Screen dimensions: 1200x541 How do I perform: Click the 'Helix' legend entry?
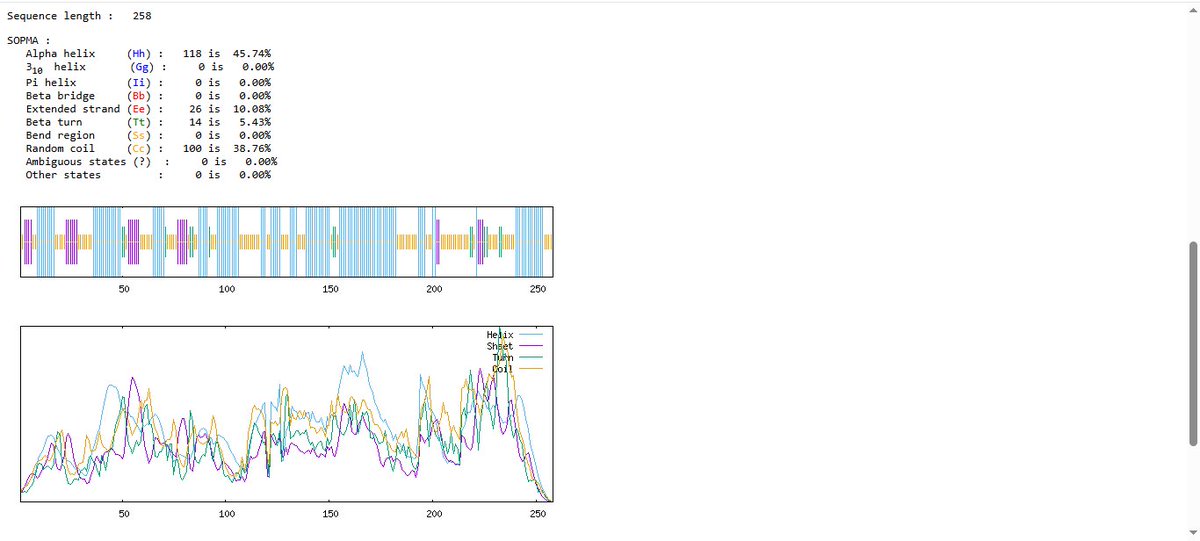coord(514,335)
